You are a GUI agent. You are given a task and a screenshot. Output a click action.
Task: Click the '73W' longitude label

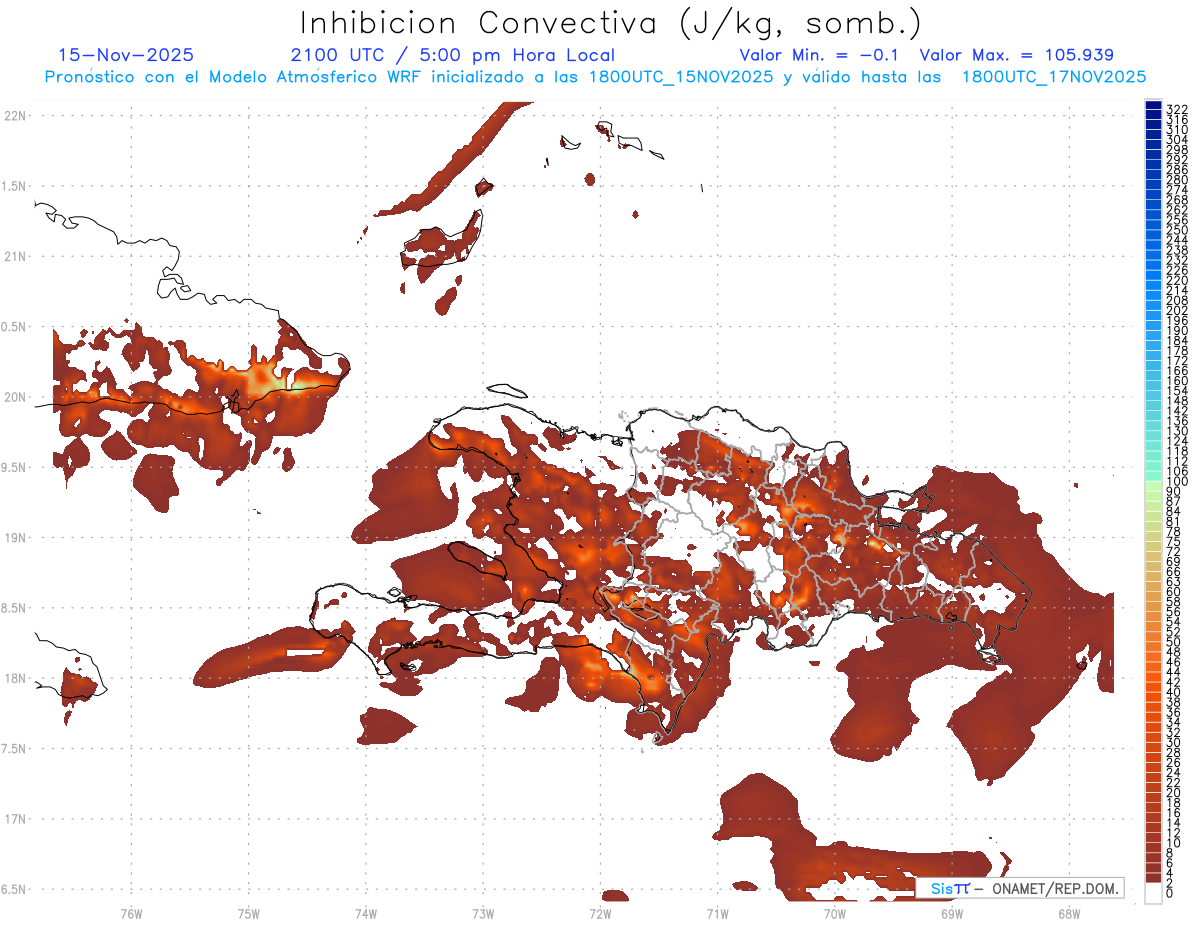point(482,913)
